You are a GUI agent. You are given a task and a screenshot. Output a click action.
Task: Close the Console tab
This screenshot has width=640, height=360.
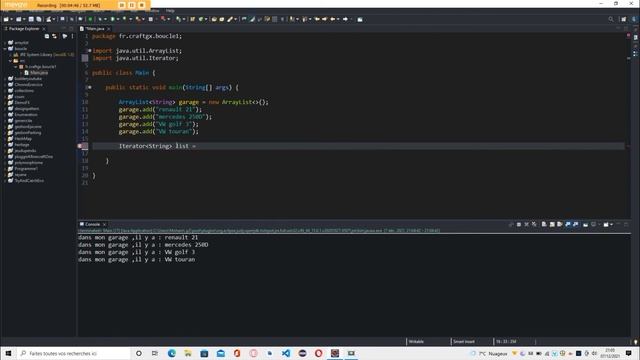(104, 224)
